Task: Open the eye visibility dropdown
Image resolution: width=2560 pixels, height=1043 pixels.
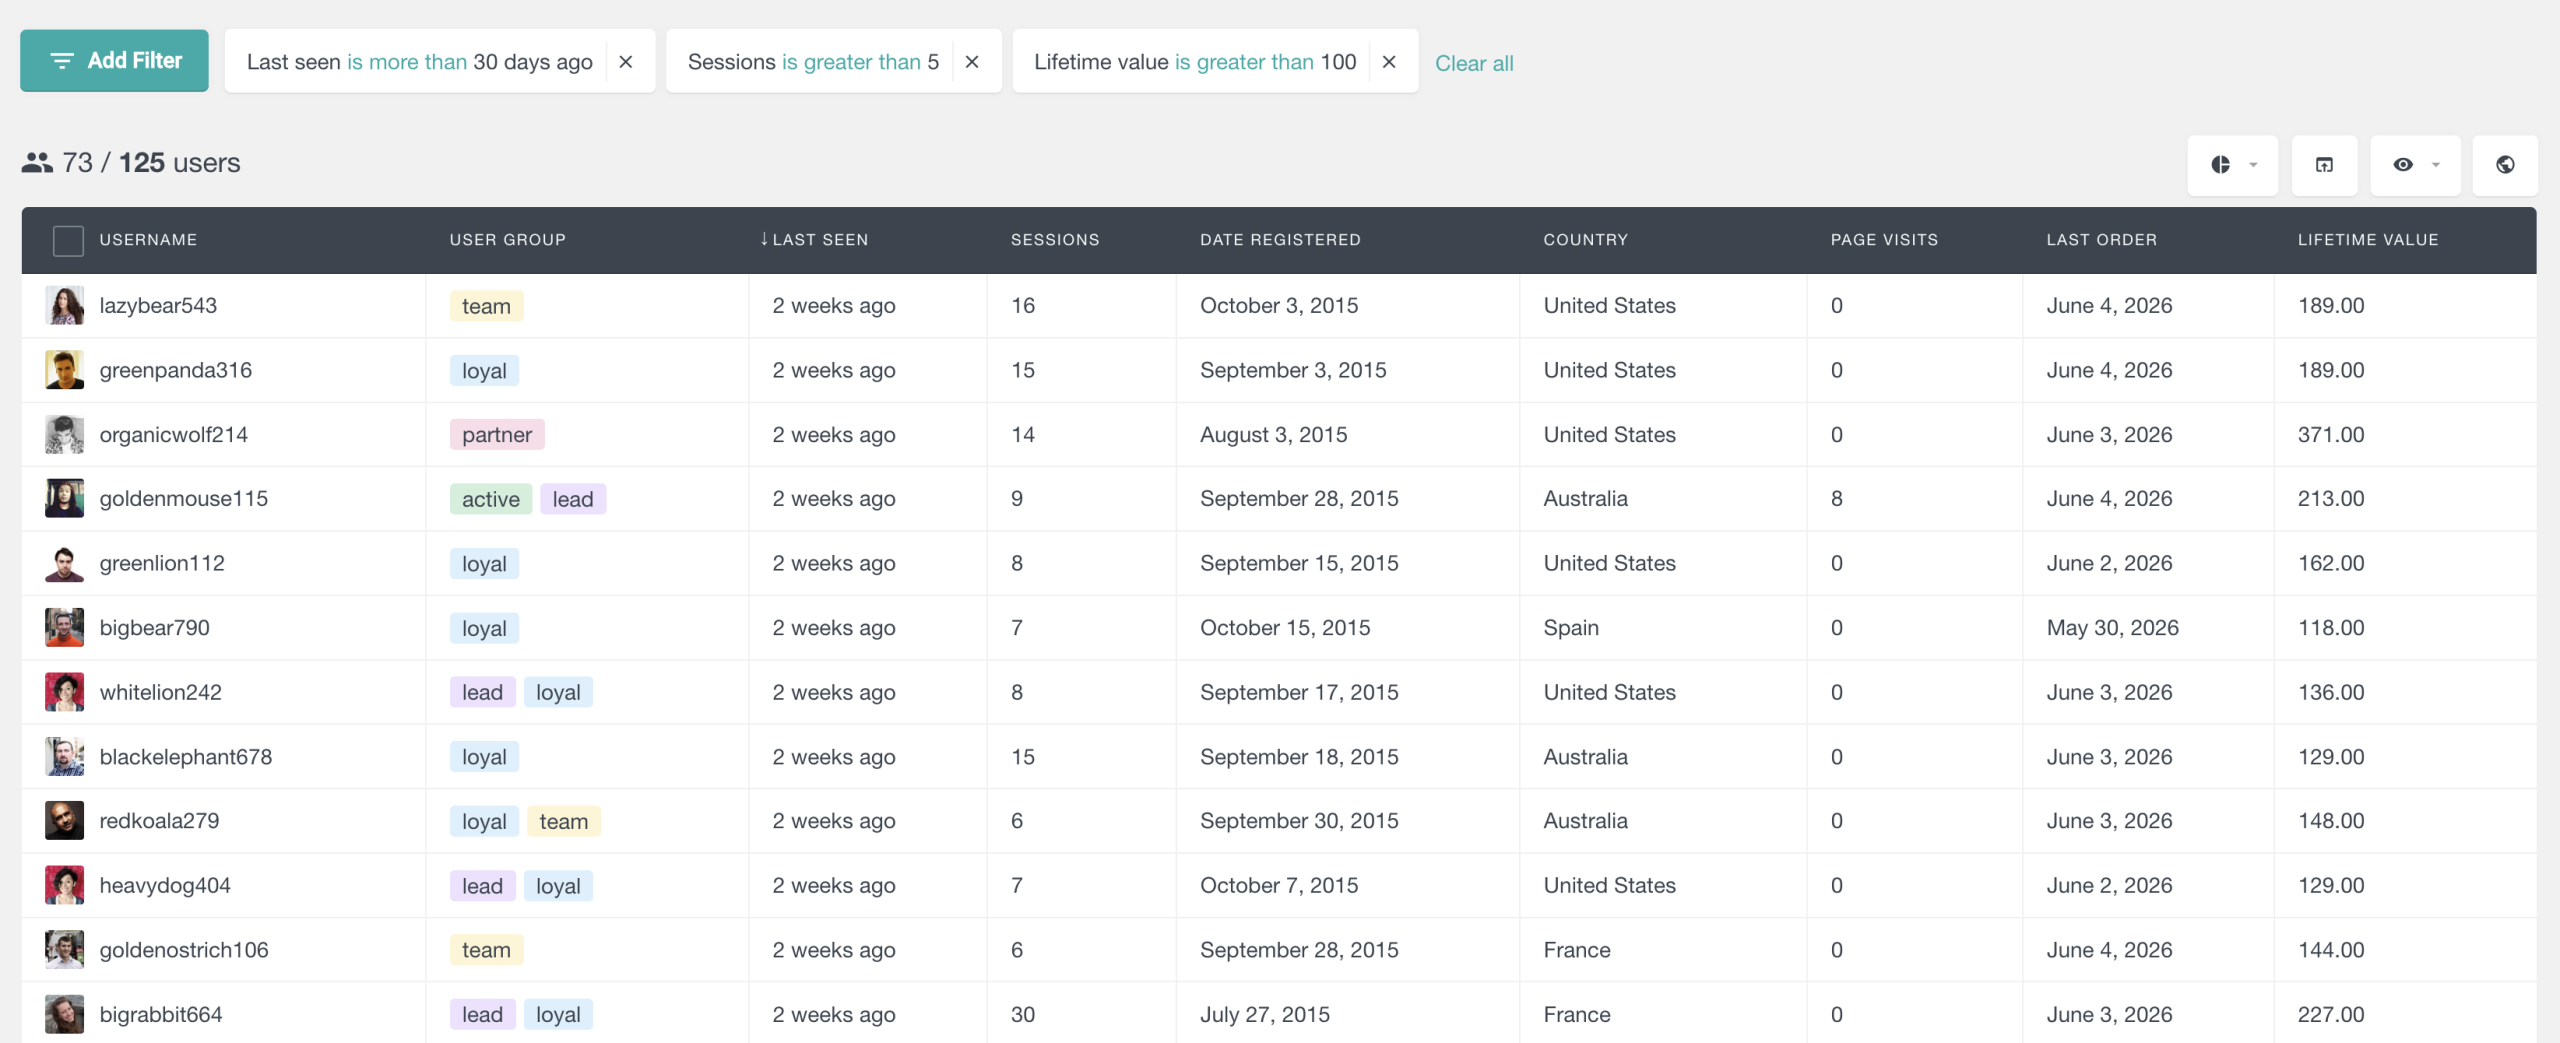Action: click(x=2415, y=165)
